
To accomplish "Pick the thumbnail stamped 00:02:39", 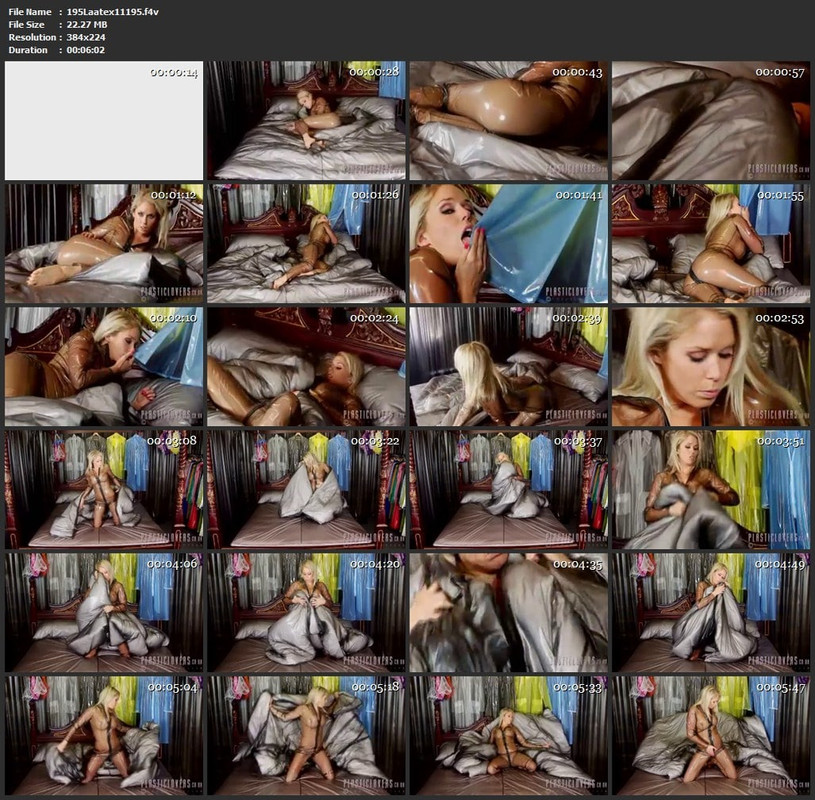I will click(x=508, y=366).
